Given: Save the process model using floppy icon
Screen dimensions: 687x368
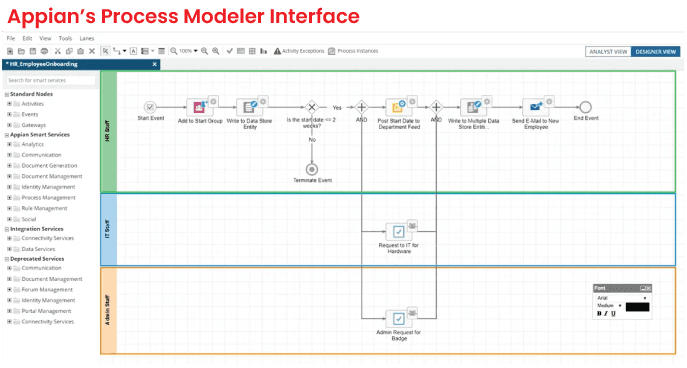Looking at the screenshot, I should point(33,51).
